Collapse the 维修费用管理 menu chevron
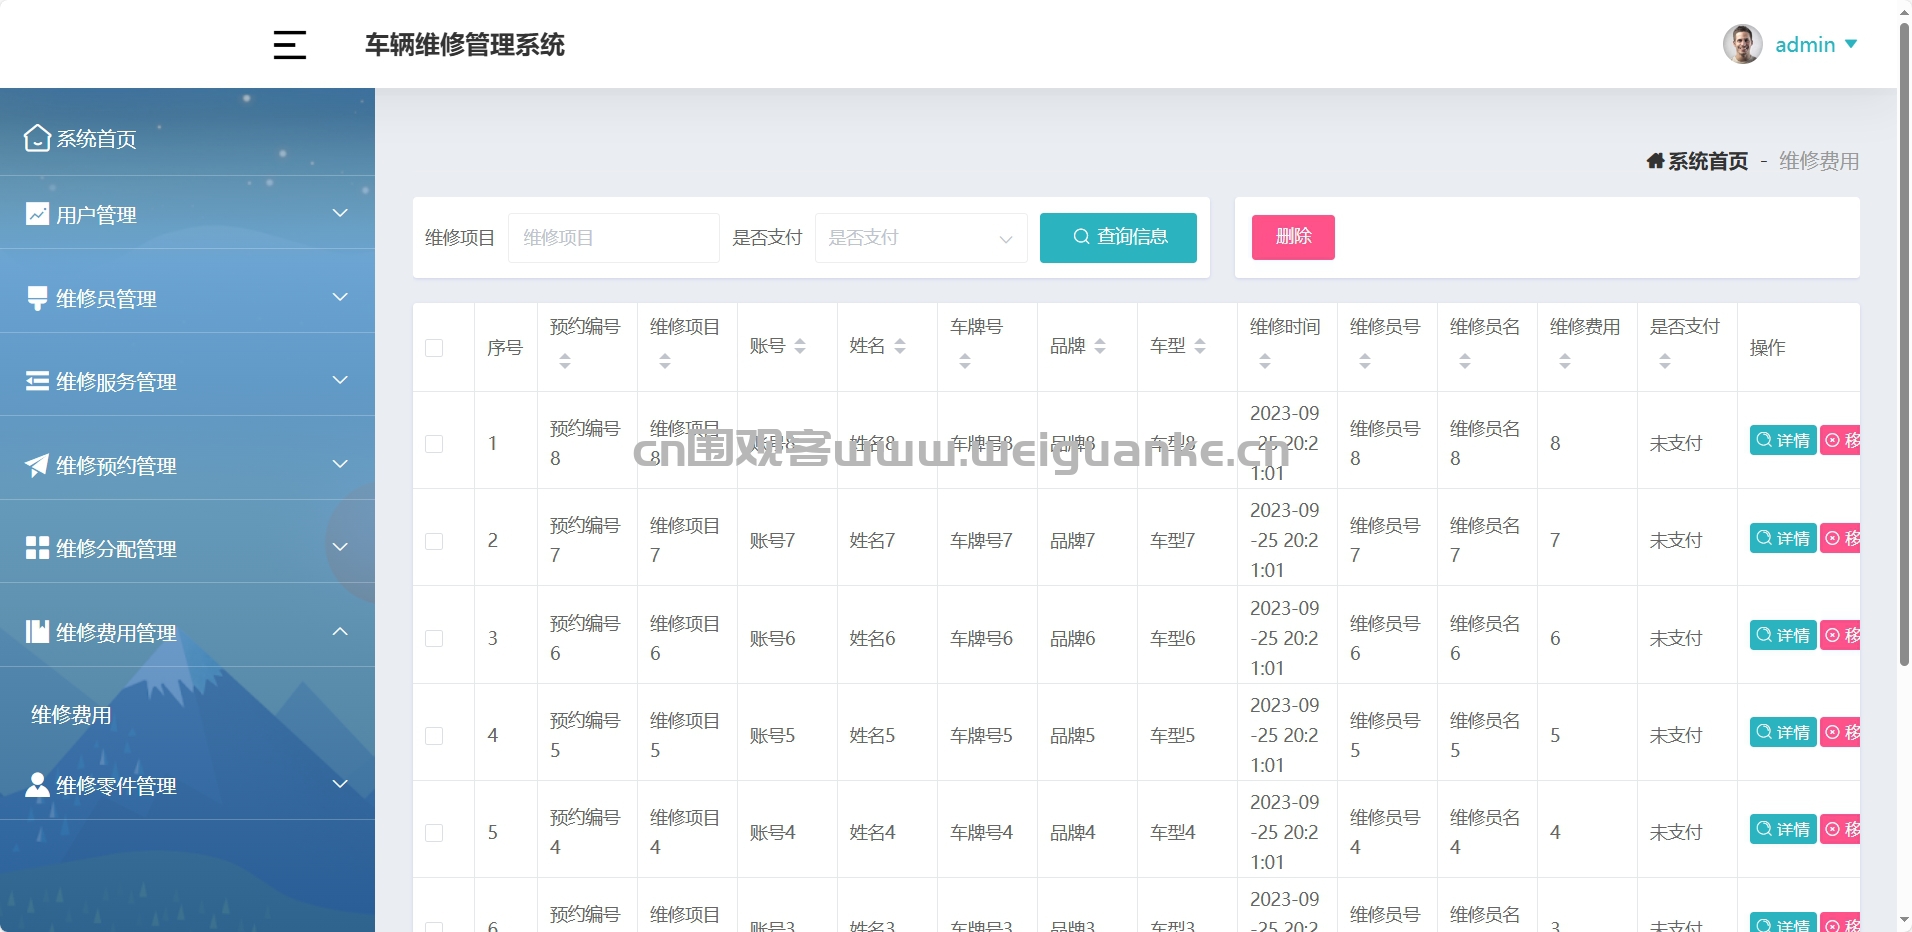The image size is (1912, 932). click(340, 631)
